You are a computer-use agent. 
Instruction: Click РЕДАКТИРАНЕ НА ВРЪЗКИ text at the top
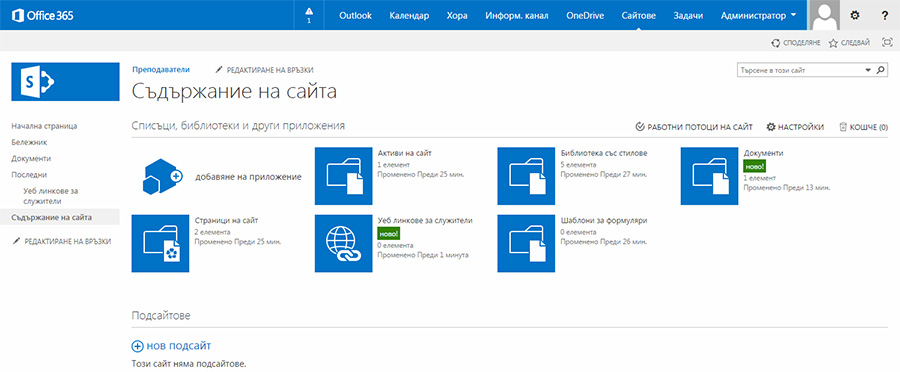click(x=270, y=70)
